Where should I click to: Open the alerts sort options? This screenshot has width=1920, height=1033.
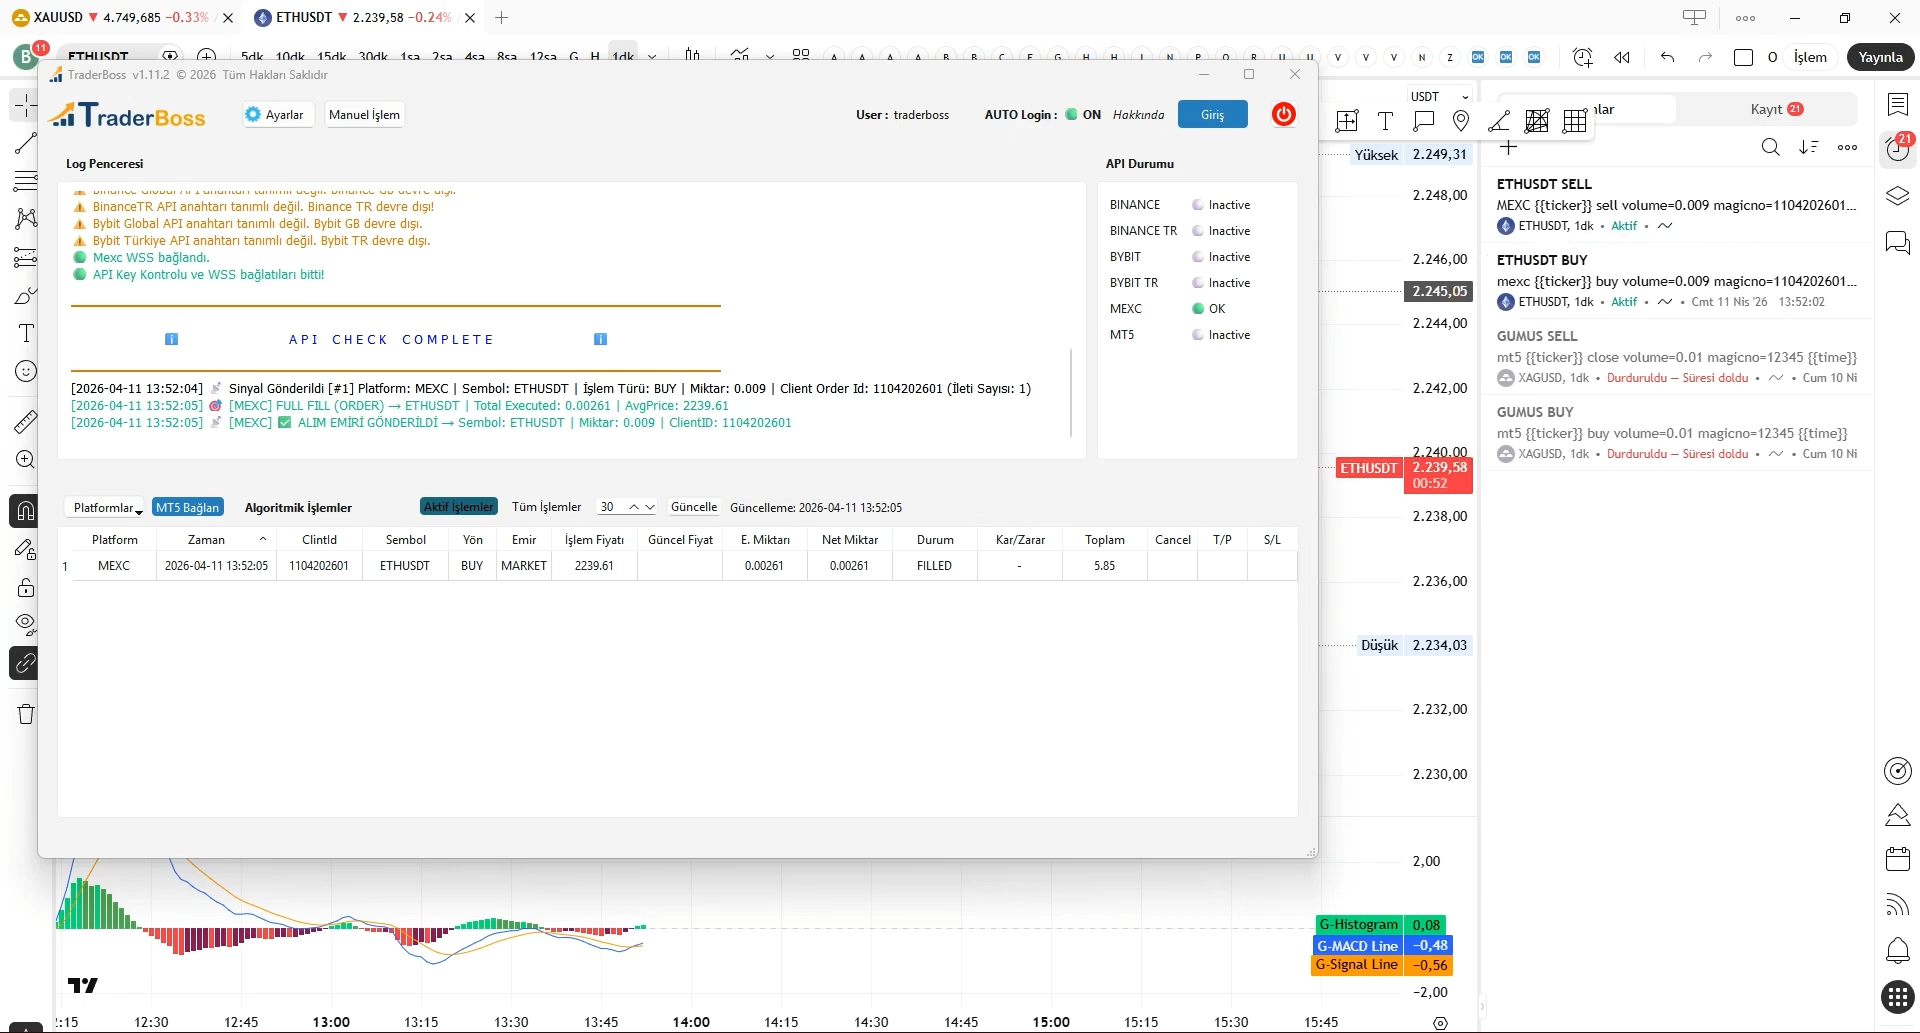click(1808, 147)
